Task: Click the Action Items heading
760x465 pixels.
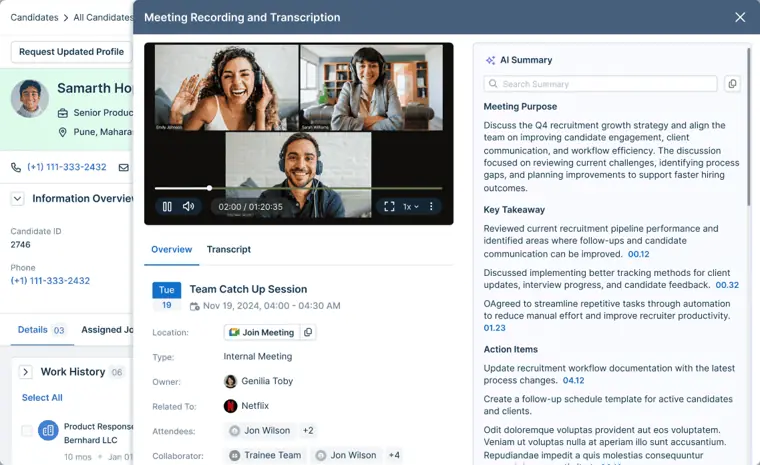Action: point(510,349)
